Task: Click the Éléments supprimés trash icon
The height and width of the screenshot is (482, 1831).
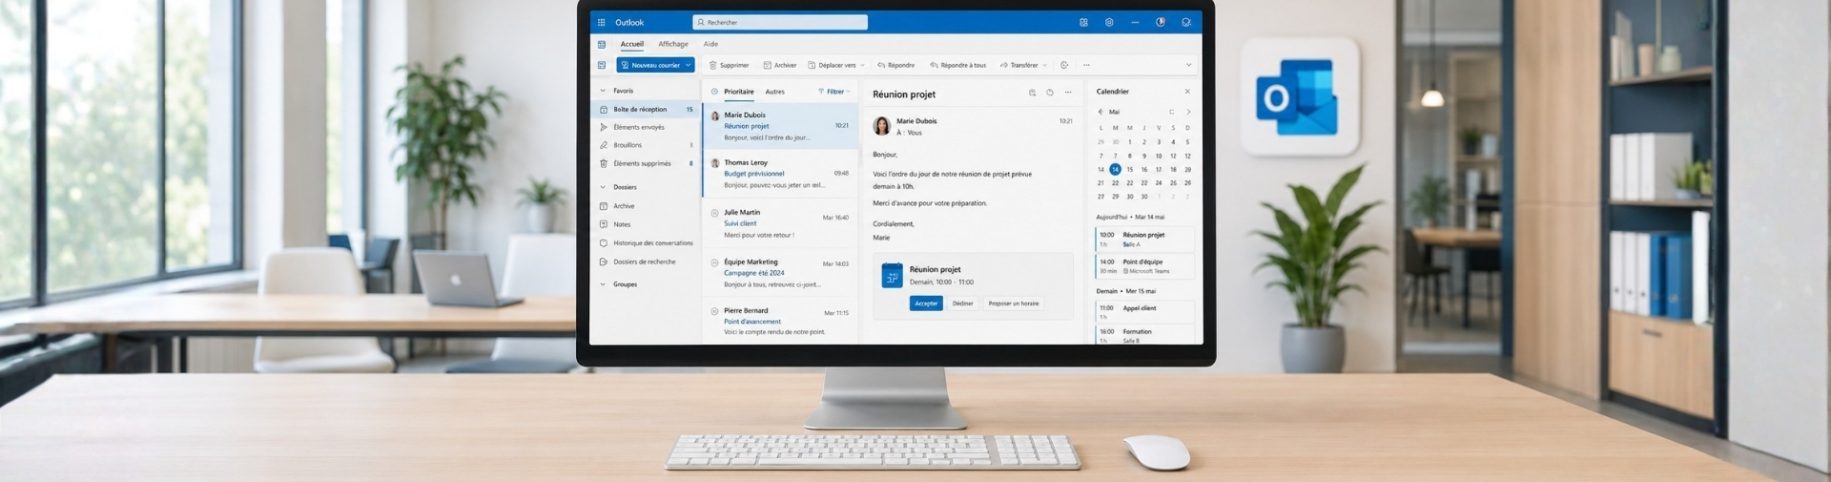Action: [603, 163]
